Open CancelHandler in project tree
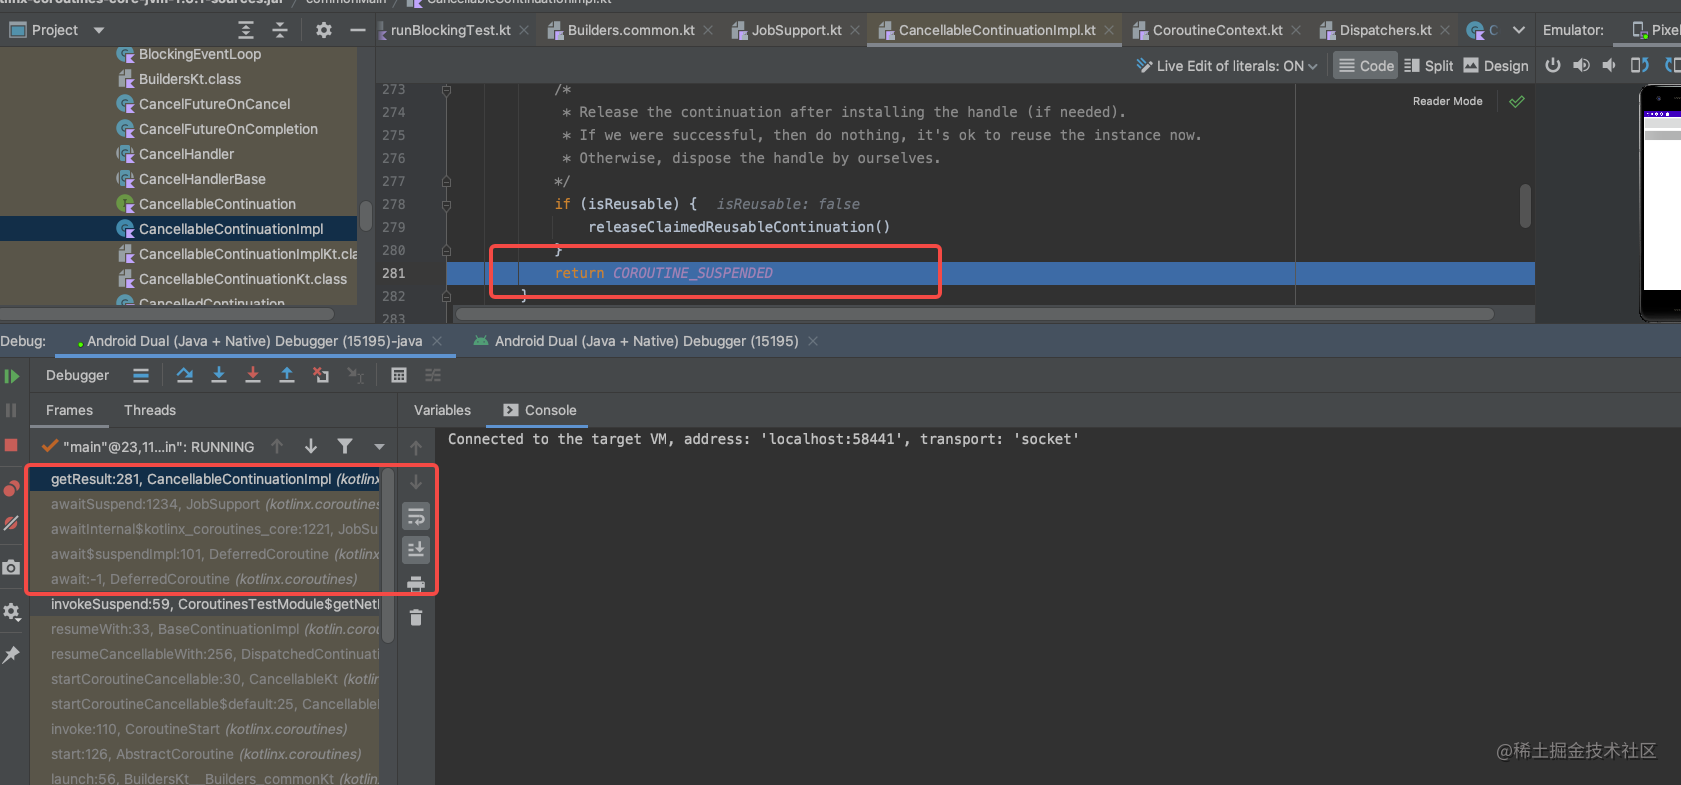The image size is (1681, 785). [186, 154]
